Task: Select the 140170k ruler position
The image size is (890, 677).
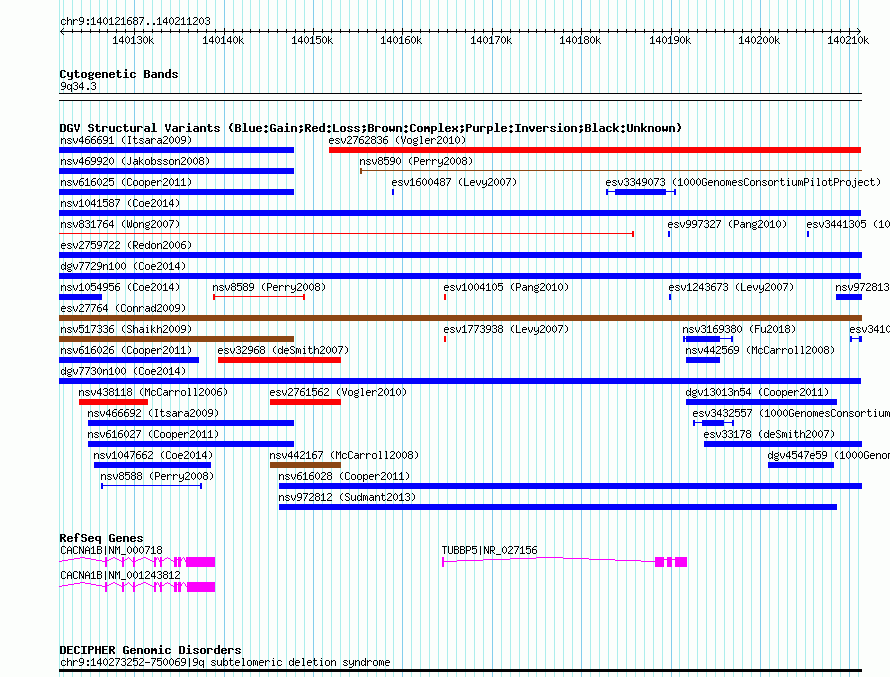Action: tap(491, 40)
